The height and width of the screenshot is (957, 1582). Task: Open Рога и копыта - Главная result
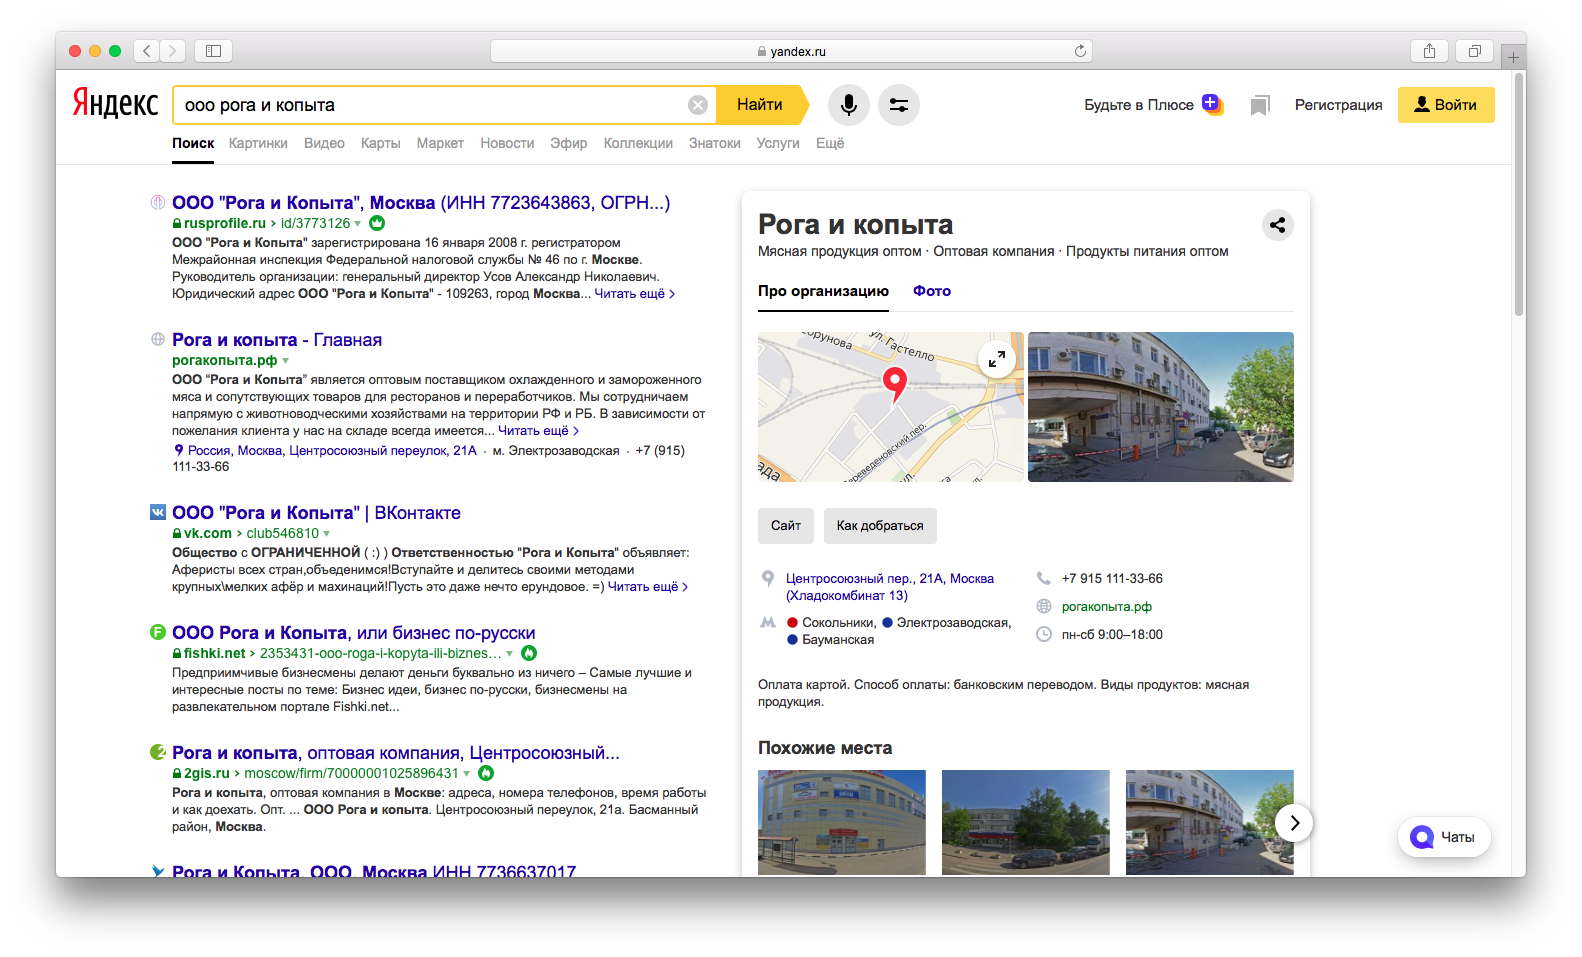tap(277, 340)
